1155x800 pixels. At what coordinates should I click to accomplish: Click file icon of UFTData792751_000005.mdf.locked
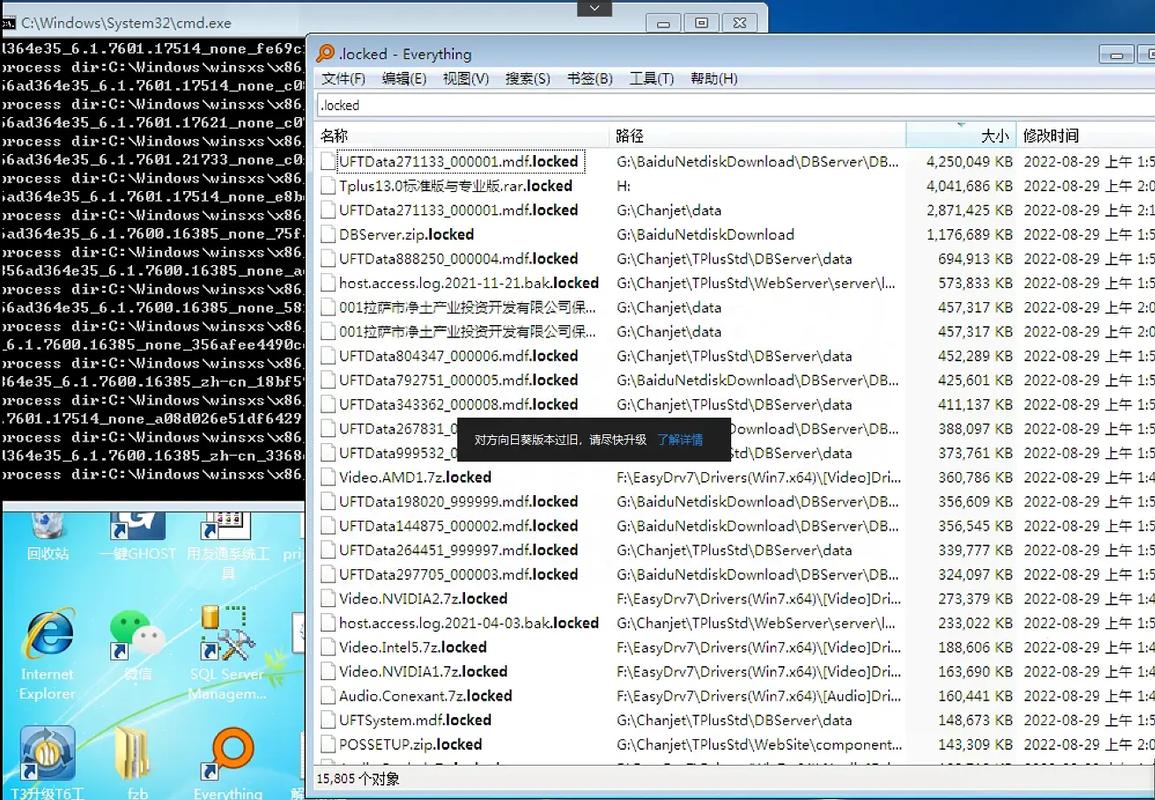(328, 380)
